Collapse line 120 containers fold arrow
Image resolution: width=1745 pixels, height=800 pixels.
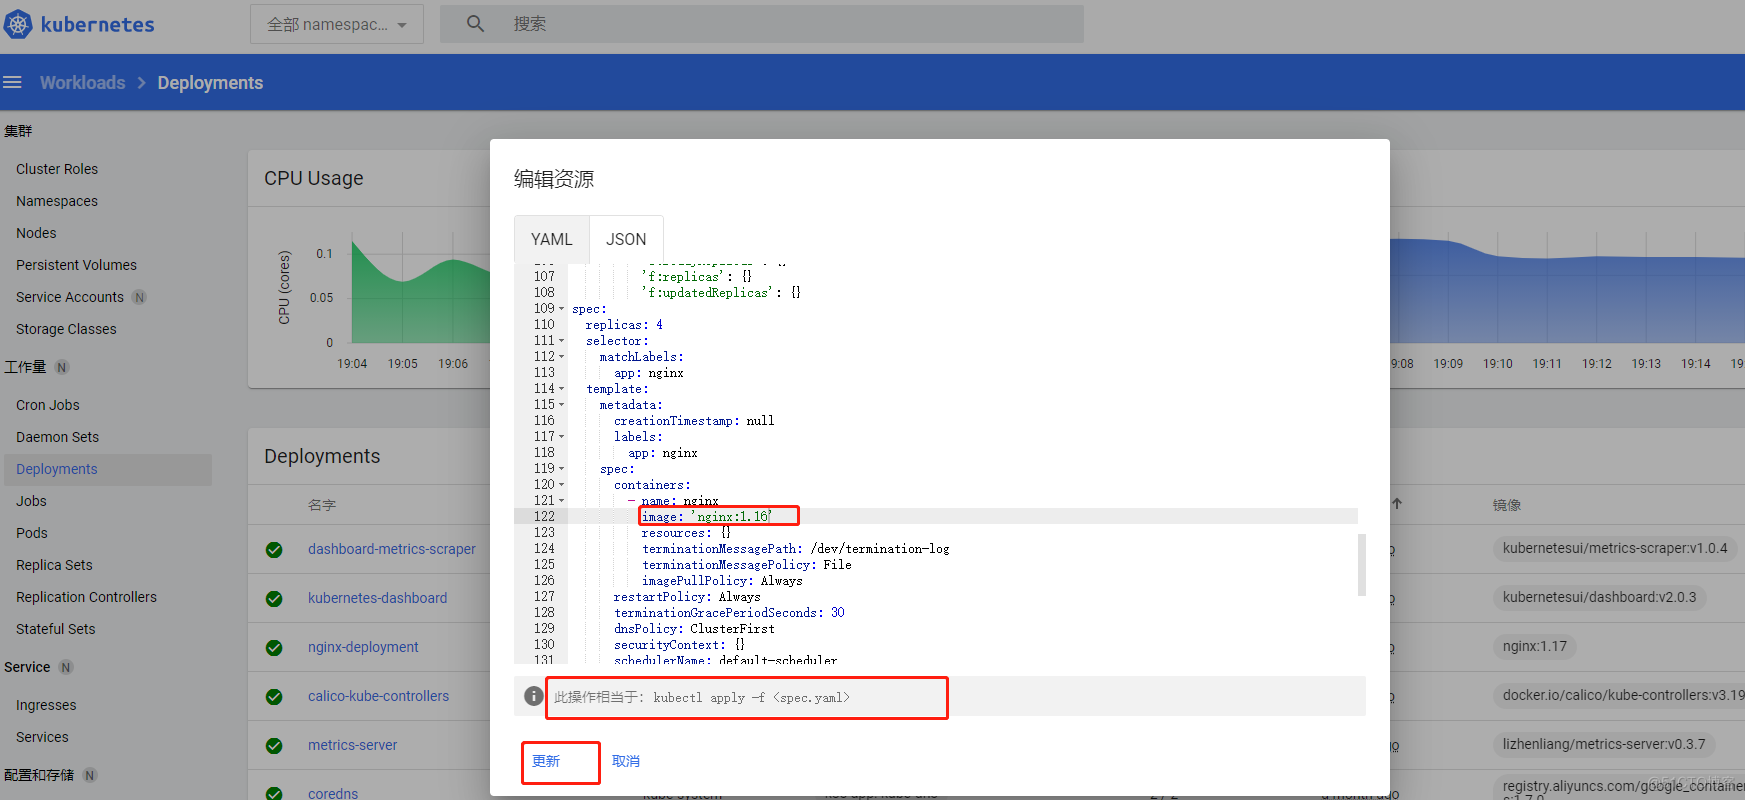[561, 485]
